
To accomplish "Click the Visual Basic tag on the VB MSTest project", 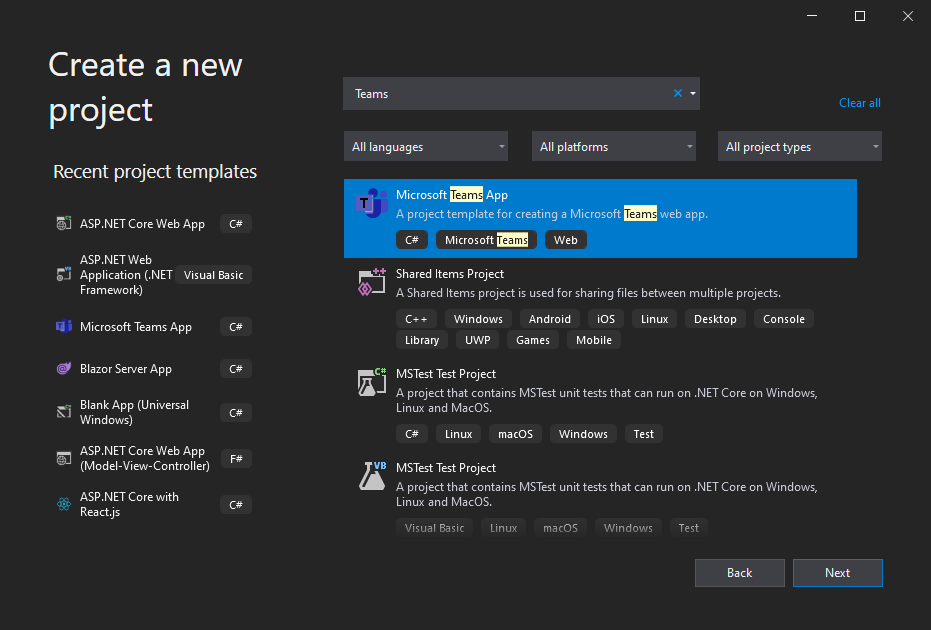I will coord(434,527).
